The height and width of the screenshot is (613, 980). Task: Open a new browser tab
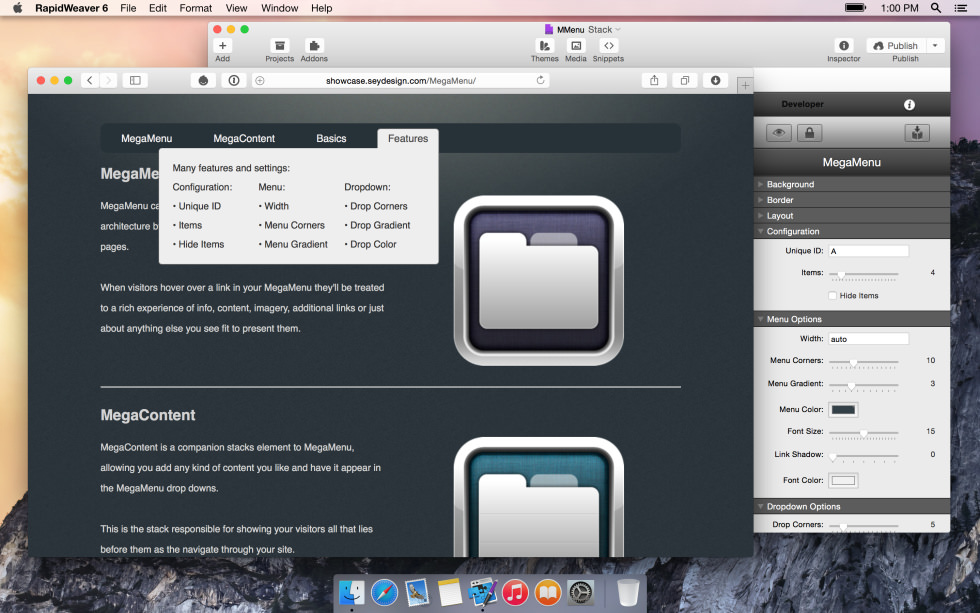pos(744,86)
